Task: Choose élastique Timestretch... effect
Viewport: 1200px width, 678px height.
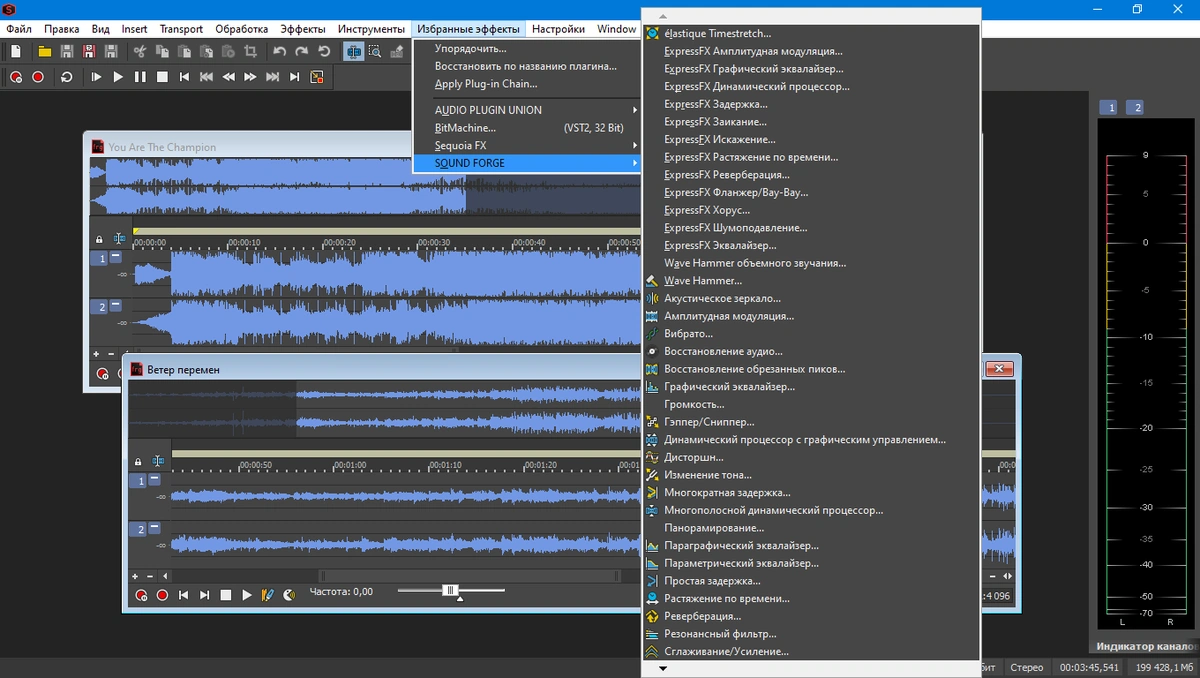Action: [x=812, y=33]
